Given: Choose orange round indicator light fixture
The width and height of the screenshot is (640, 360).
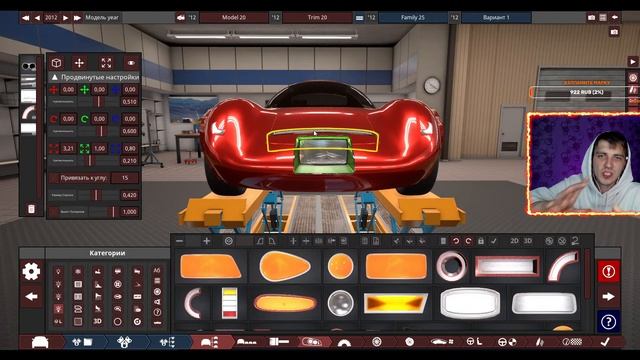Looking at the screenshot, I should (x=340, y=266).
